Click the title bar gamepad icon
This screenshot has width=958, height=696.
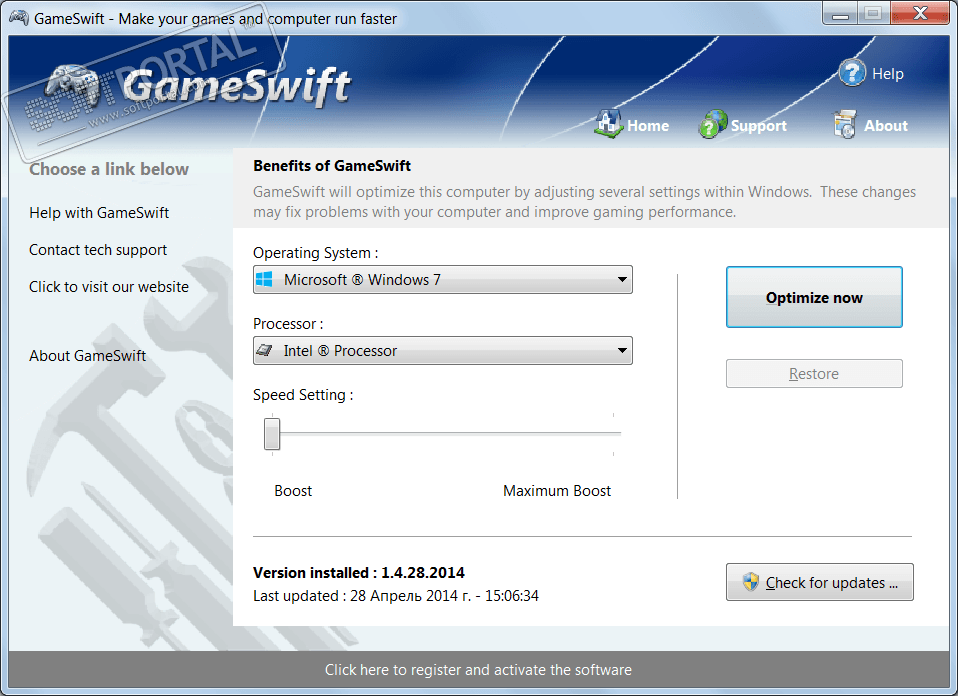click(x=18, y=18)
